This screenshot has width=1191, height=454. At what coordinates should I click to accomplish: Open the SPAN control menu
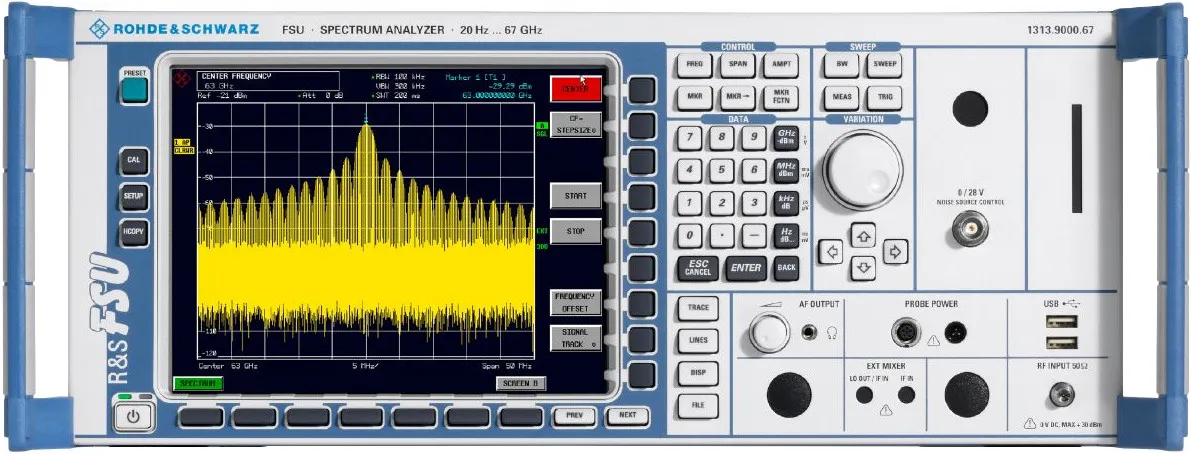pyautogui.click(x=738, y=65)
